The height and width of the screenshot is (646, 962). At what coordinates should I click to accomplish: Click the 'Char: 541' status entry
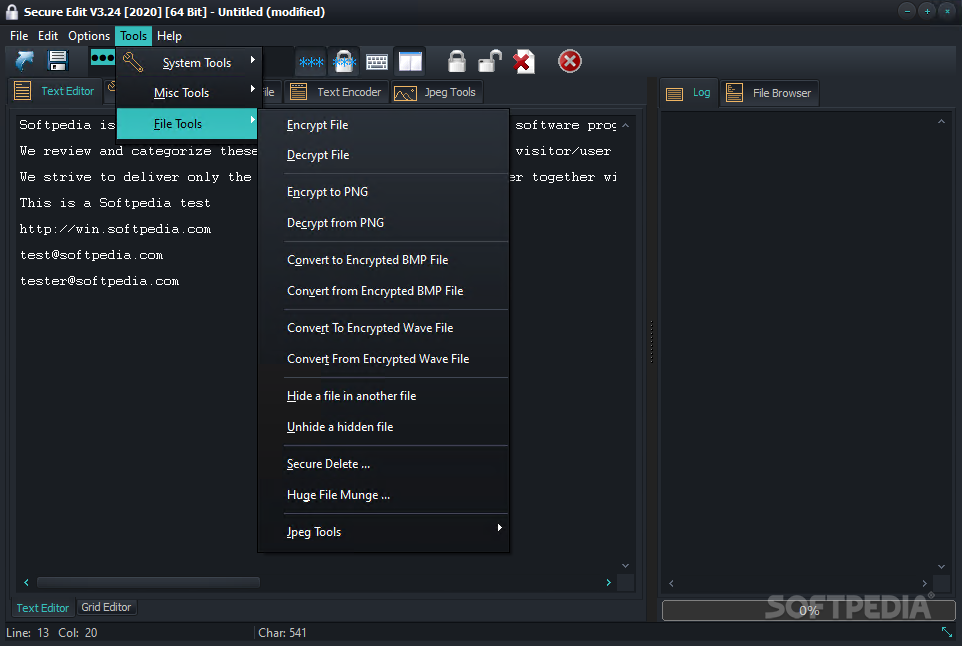coord(282,633)
